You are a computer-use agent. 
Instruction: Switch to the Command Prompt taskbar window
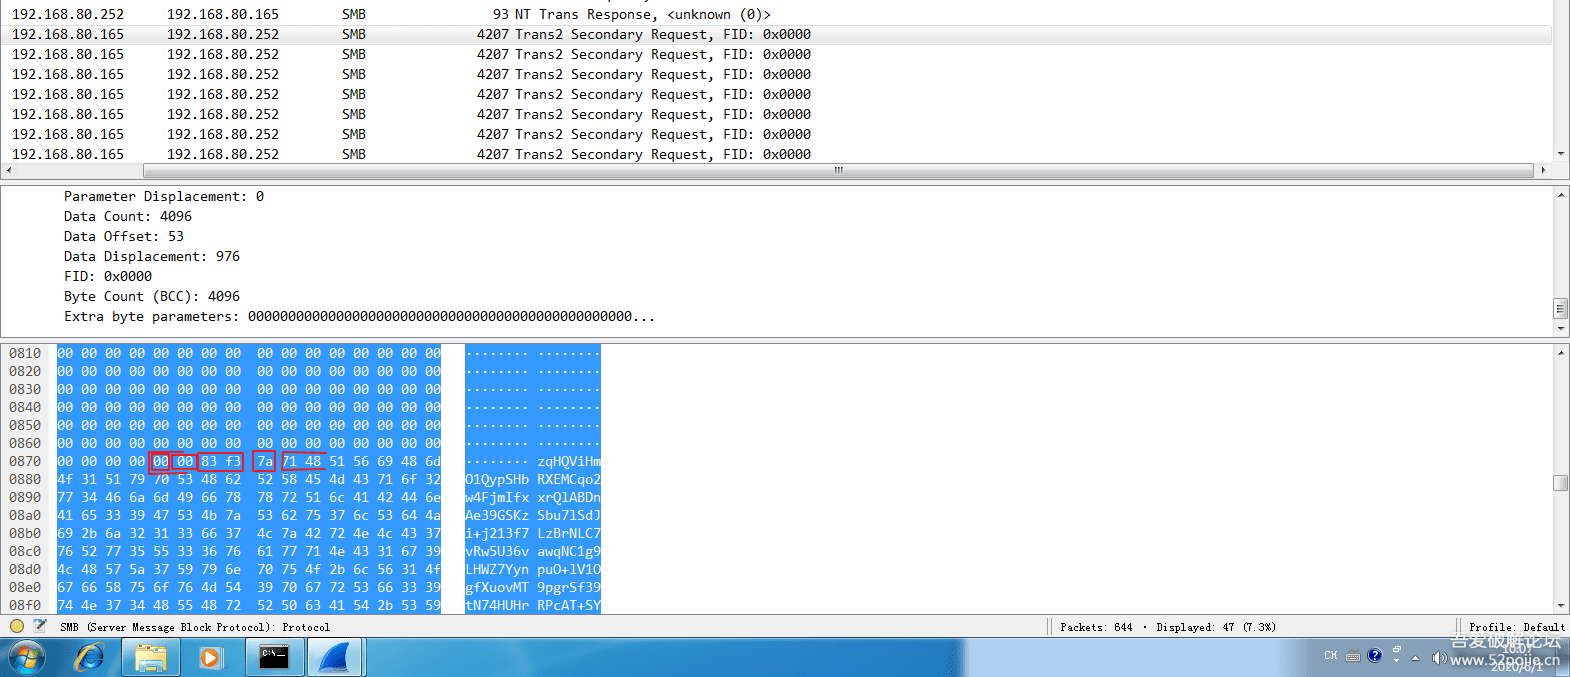(x=273, y=658)
